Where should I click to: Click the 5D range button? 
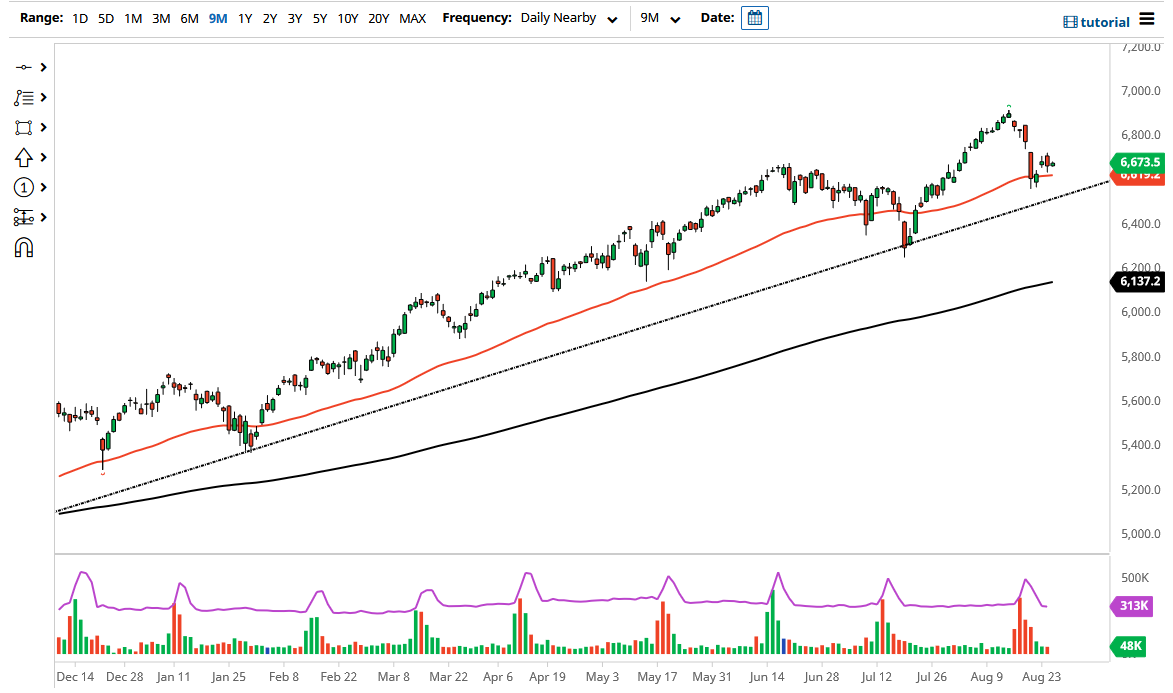(105, 17)
